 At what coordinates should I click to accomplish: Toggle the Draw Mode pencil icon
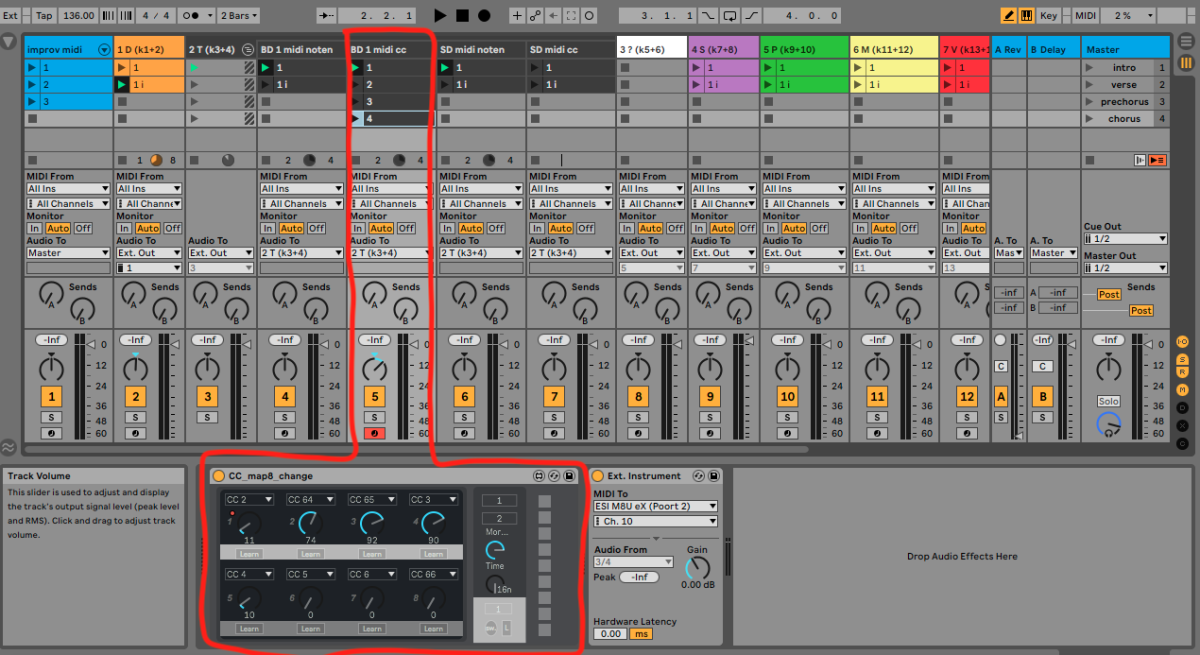(x=1009, y=16)
